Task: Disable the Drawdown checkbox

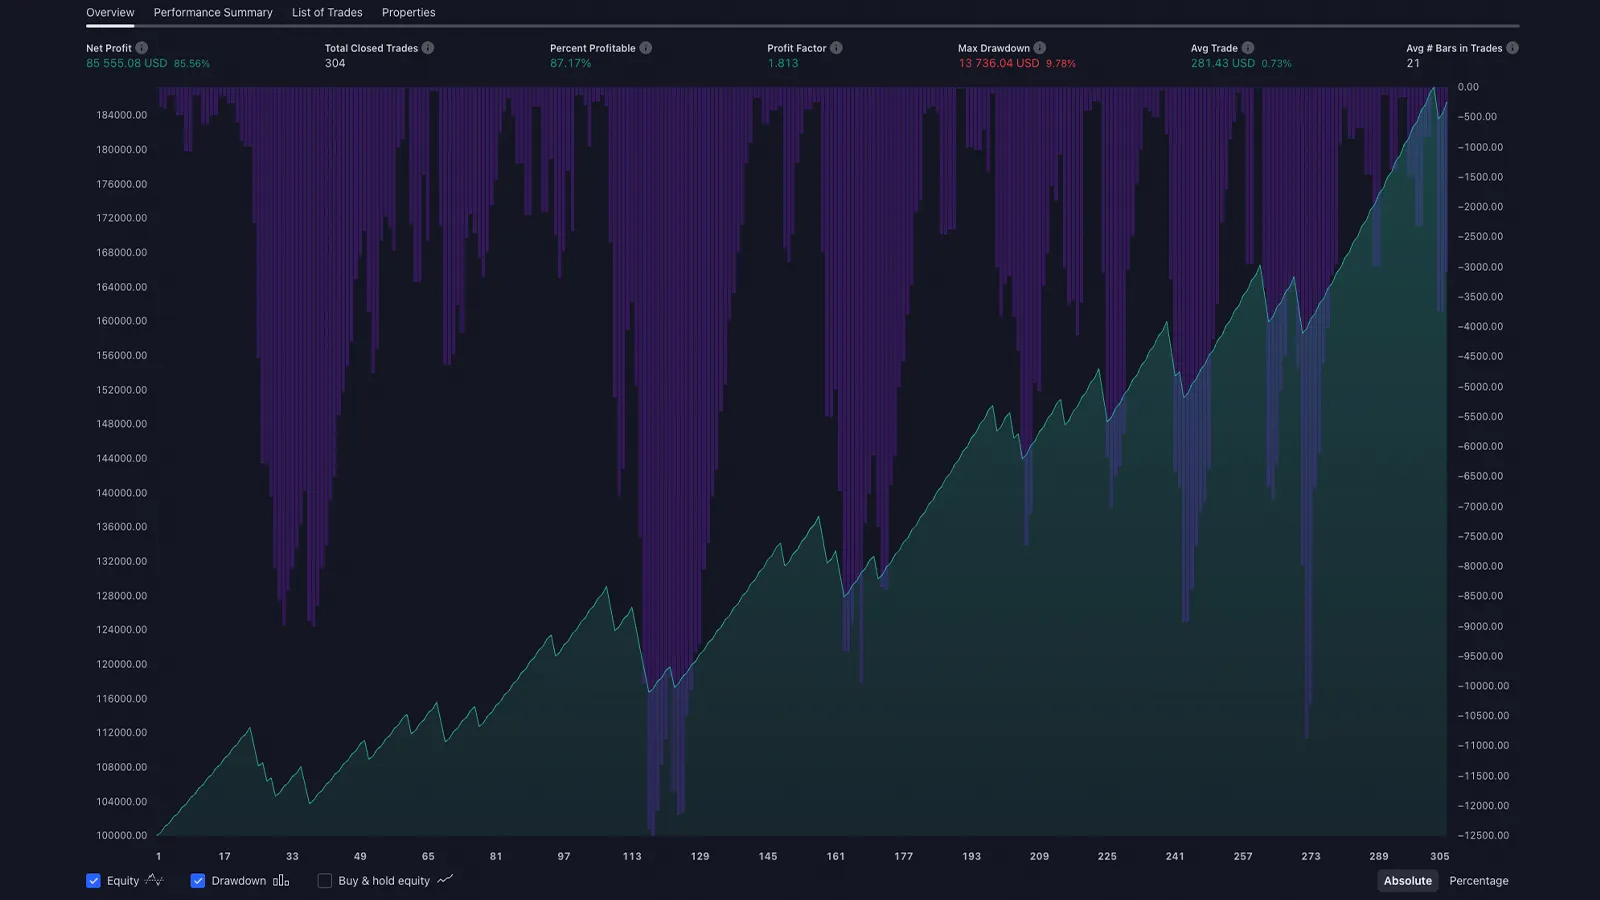Action: [198, 880]
